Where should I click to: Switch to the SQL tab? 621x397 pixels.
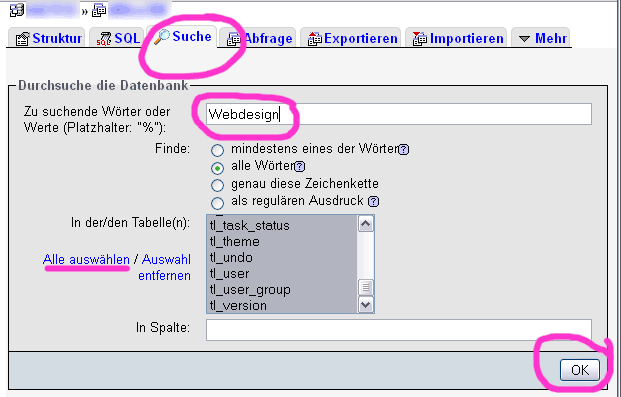(117, 38)
